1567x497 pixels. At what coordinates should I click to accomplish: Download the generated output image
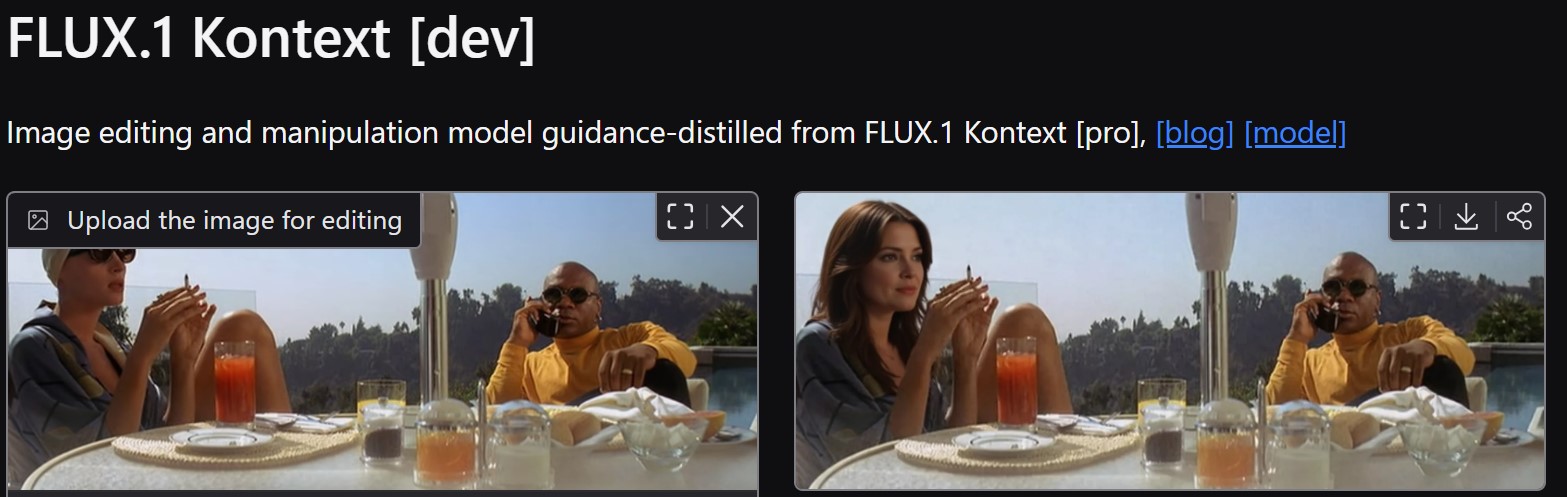pyautogui.click(x=1466, y=217)
